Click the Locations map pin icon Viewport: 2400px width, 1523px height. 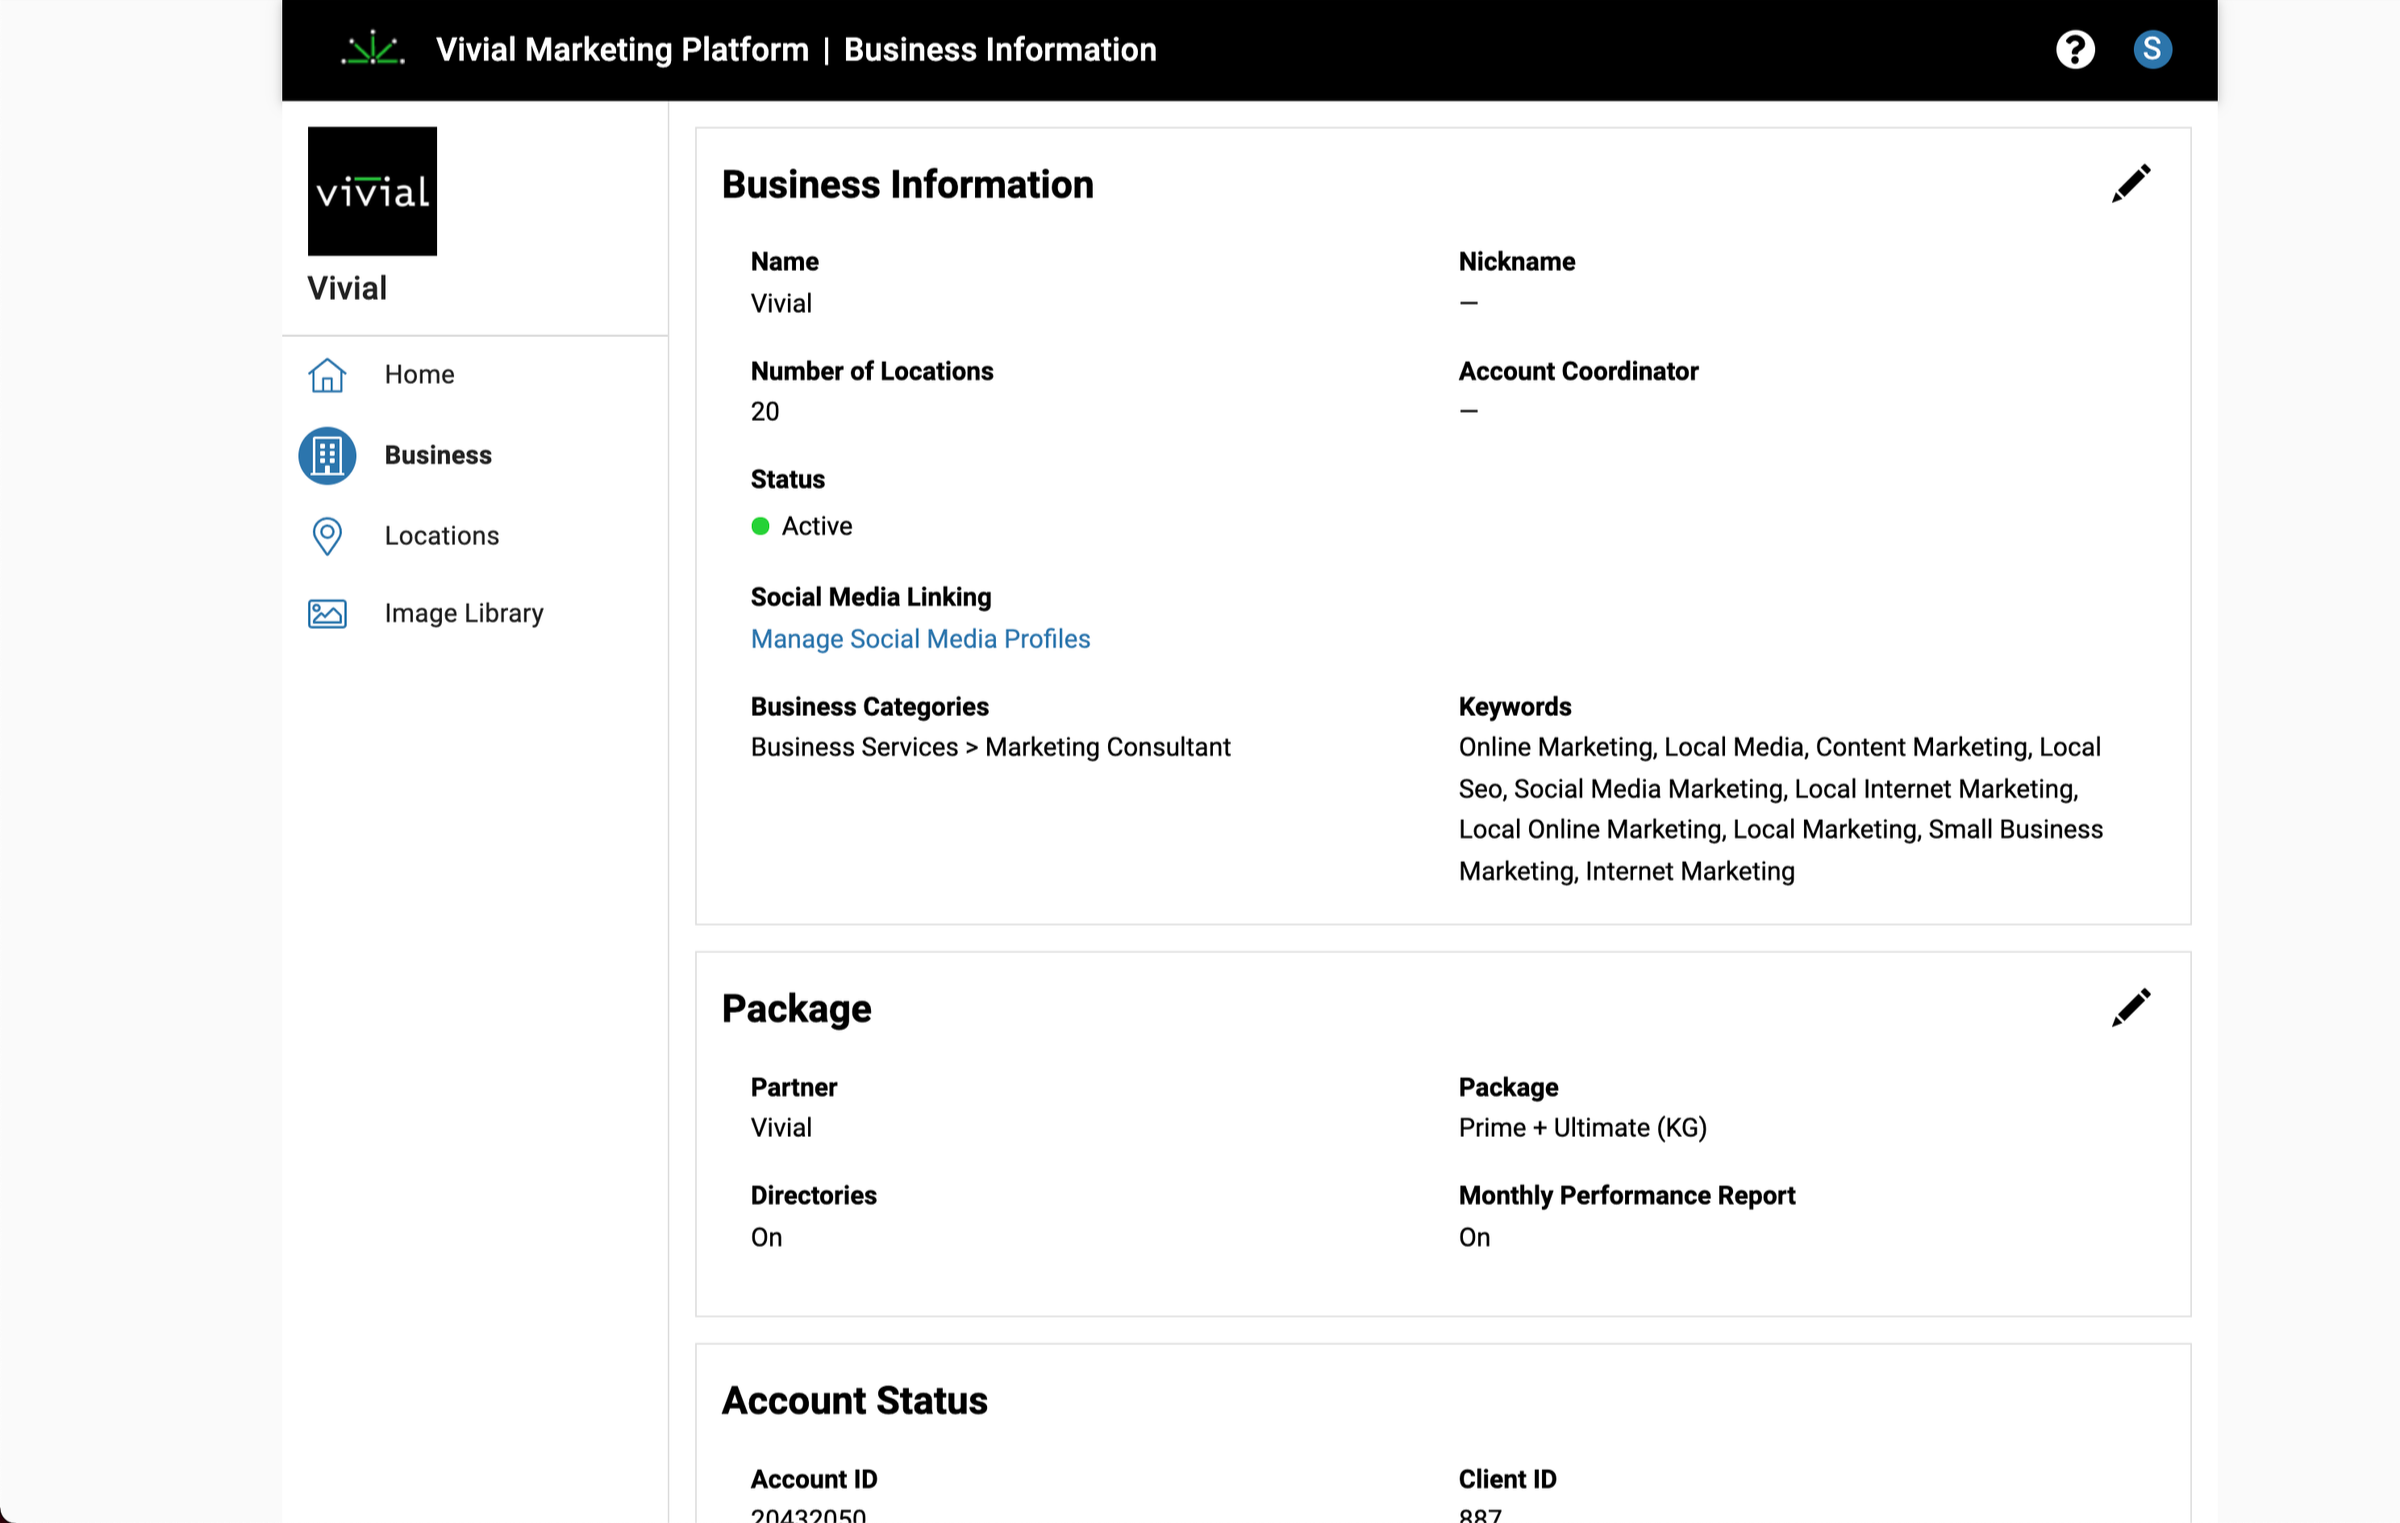pyautogui.click(x=327, y=536)
